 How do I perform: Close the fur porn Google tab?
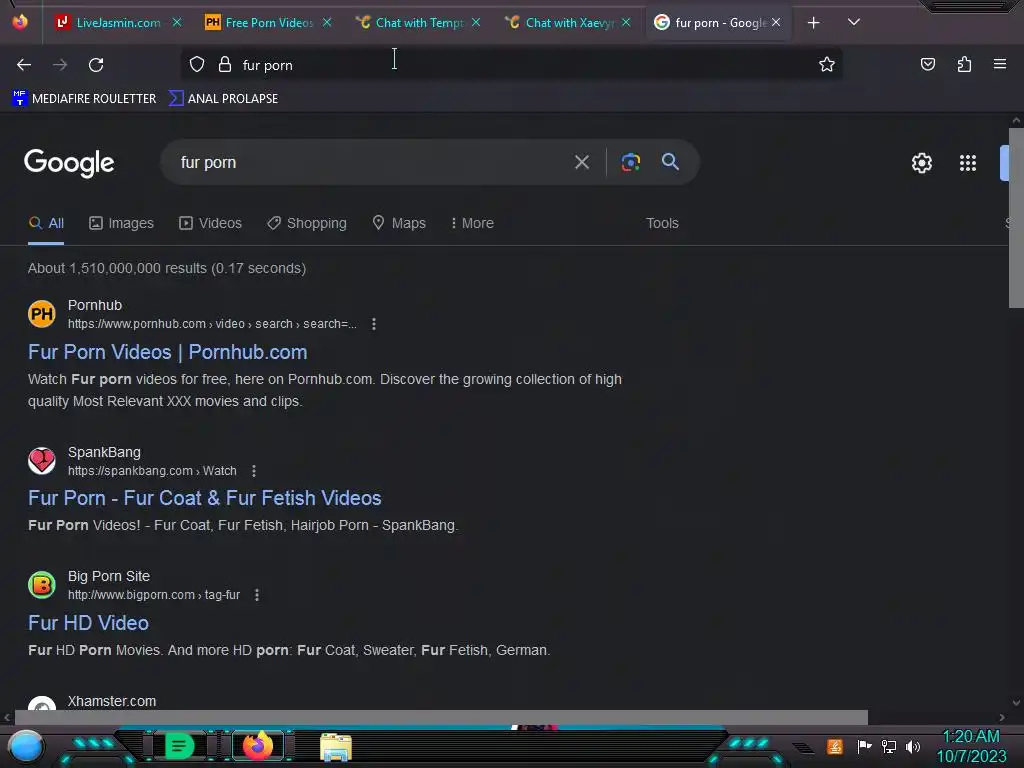point(776,23)
